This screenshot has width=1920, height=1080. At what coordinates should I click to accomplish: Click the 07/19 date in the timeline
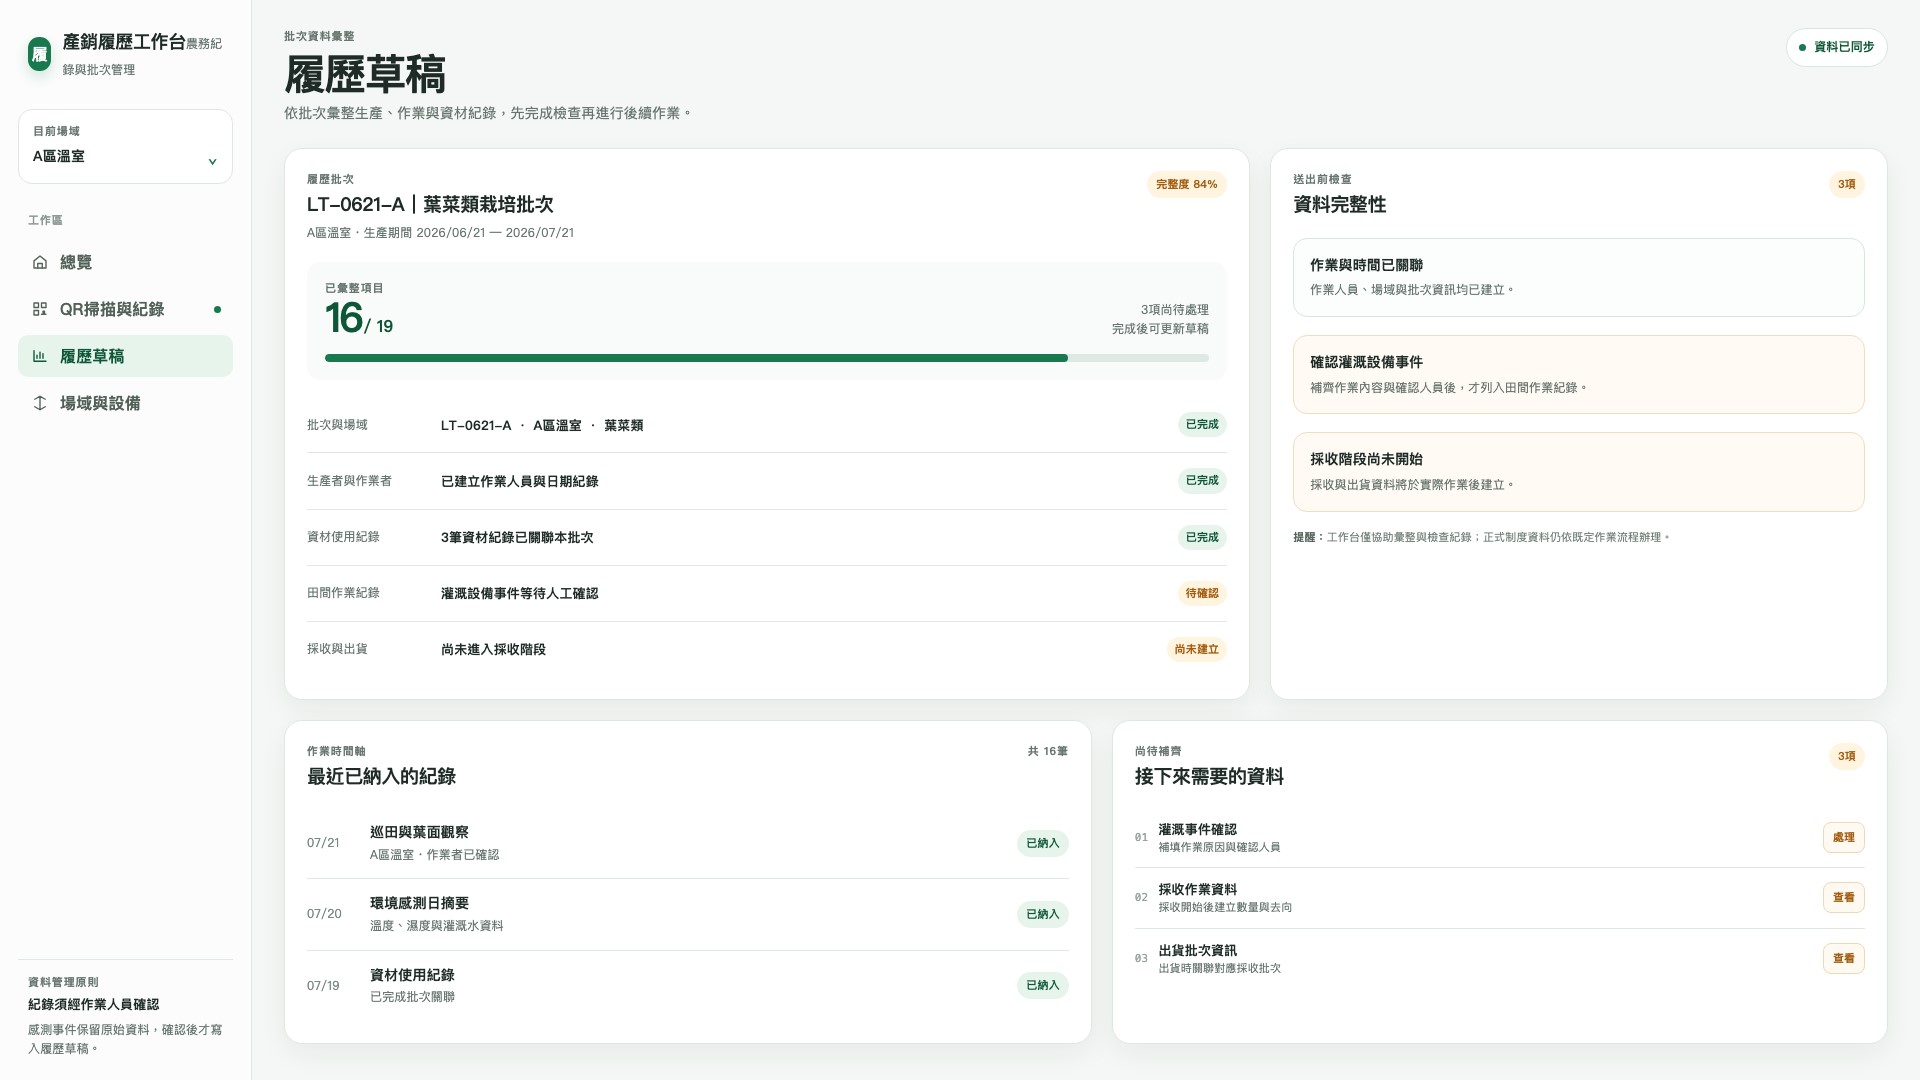pyautogui.click(x=323, y=986)
